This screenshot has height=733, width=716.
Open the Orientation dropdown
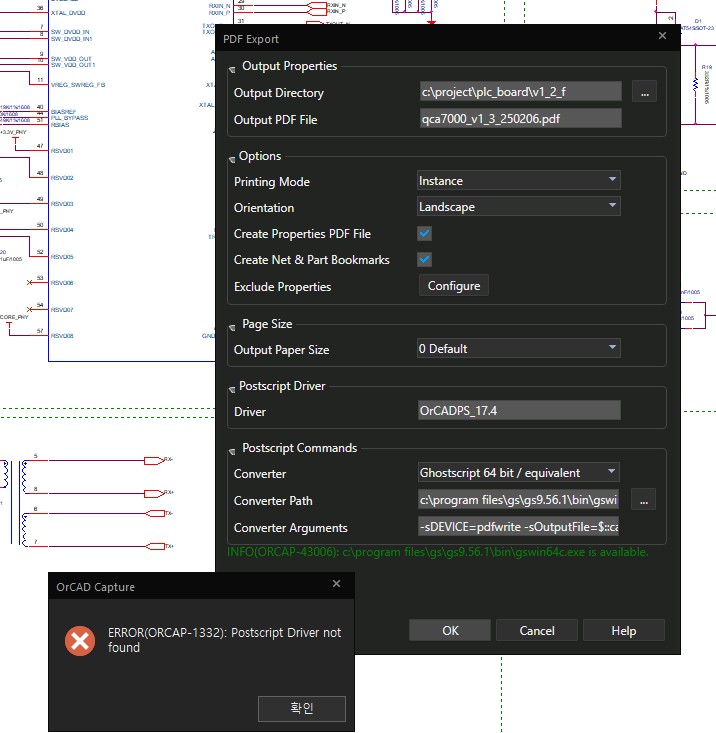[518, 206]
